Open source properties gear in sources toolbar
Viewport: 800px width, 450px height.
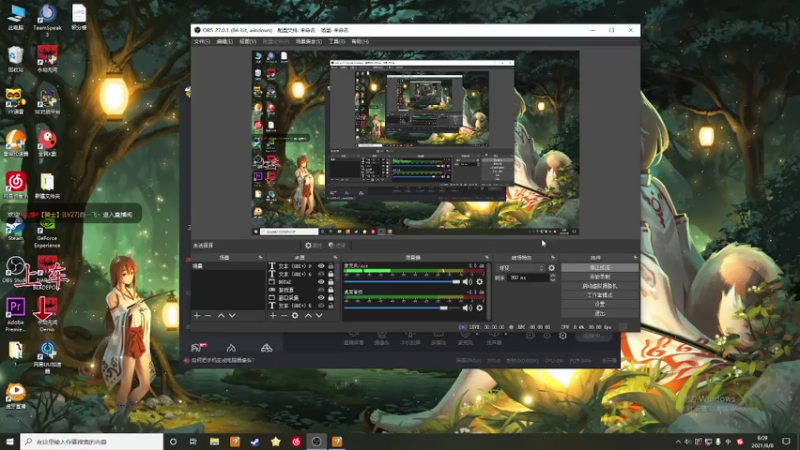pos(295,316)
